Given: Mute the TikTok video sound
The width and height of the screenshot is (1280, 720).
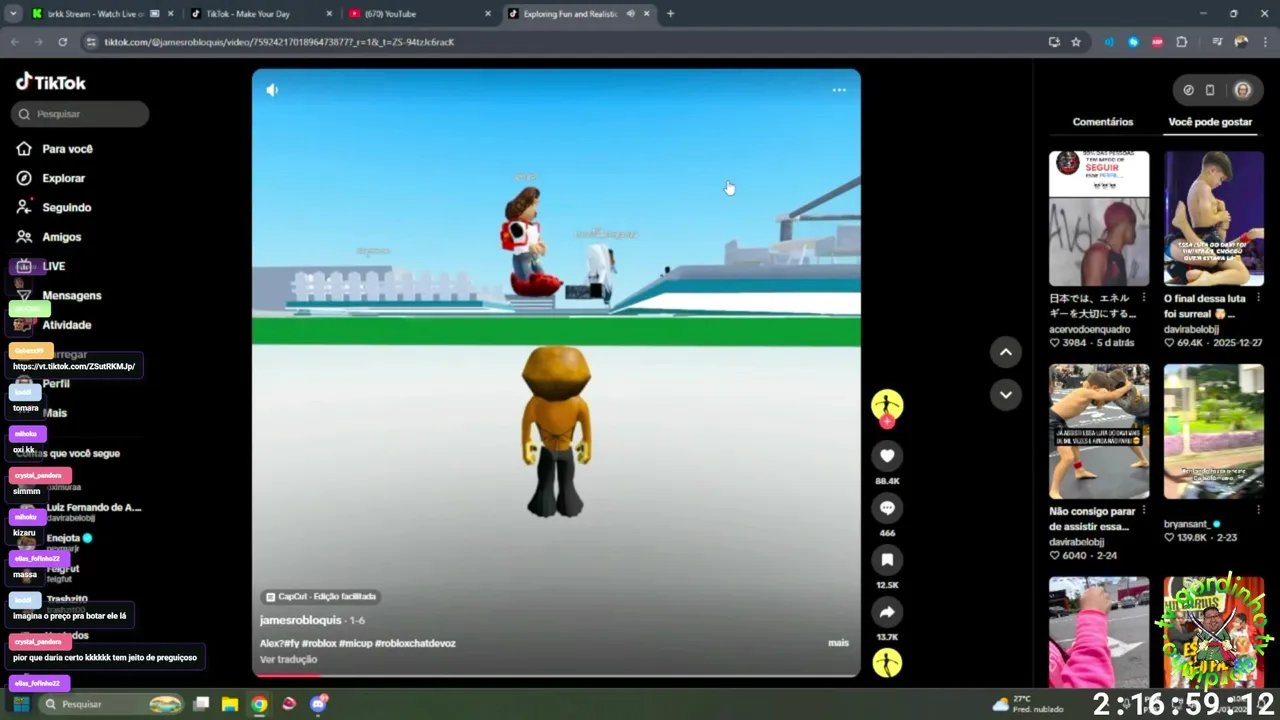Looking at the screenshot, I should pyautogui.click(x=272, y=90).
